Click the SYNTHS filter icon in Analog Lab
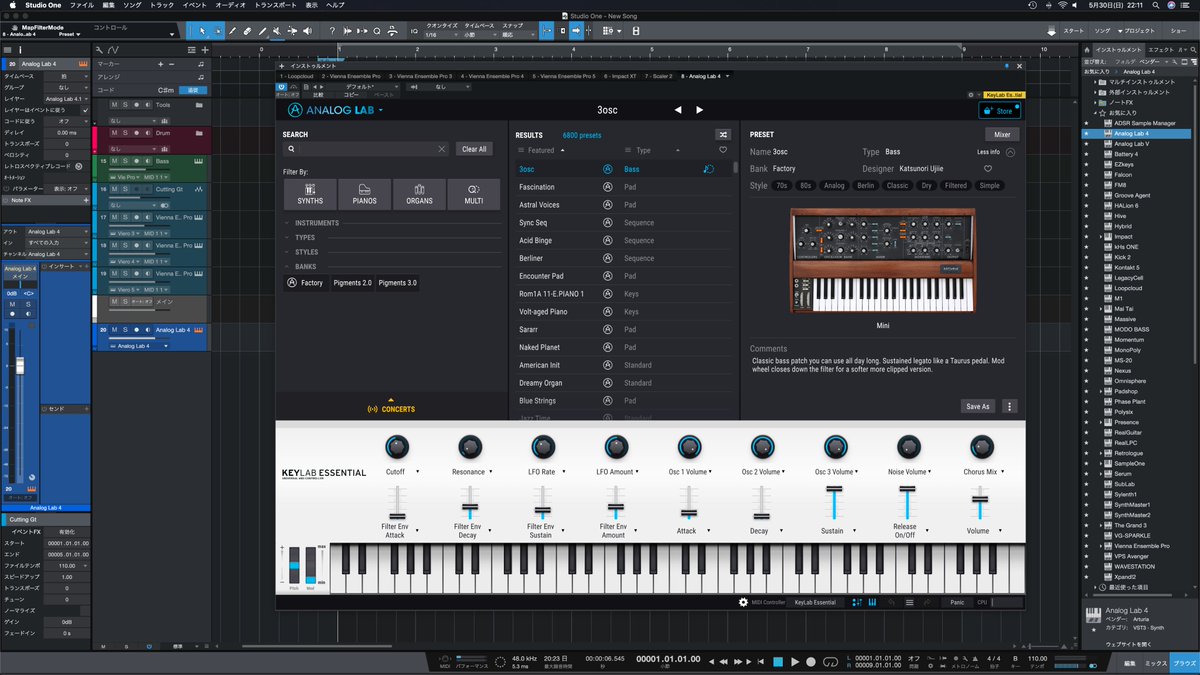 coord(310,194)
